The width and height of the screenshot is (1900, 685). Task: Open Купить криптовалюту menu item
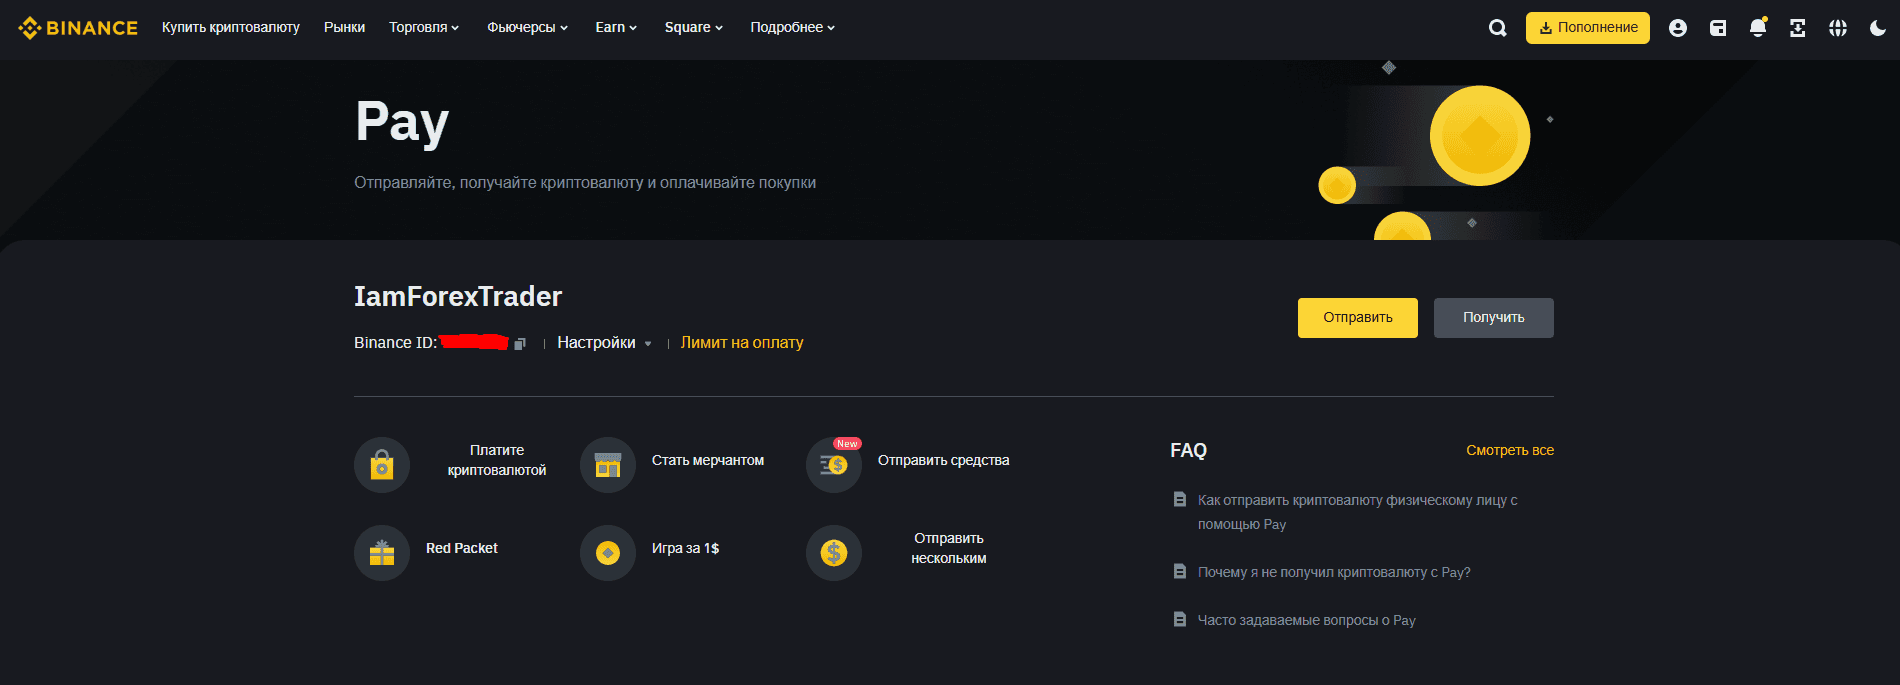point(231,27)
